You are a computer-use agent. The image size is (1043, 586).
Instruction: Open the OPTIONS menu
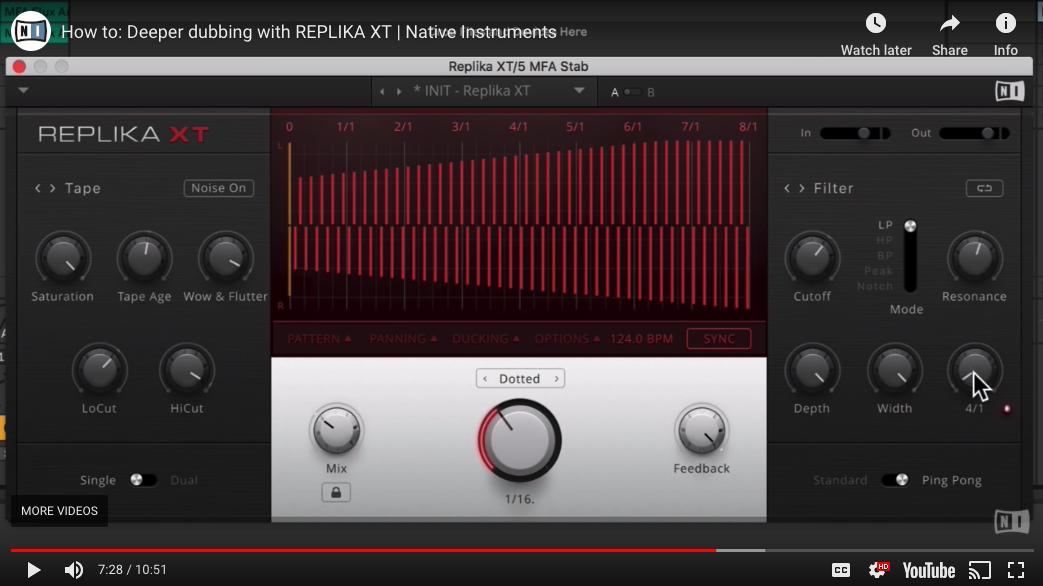pos(567,339)
